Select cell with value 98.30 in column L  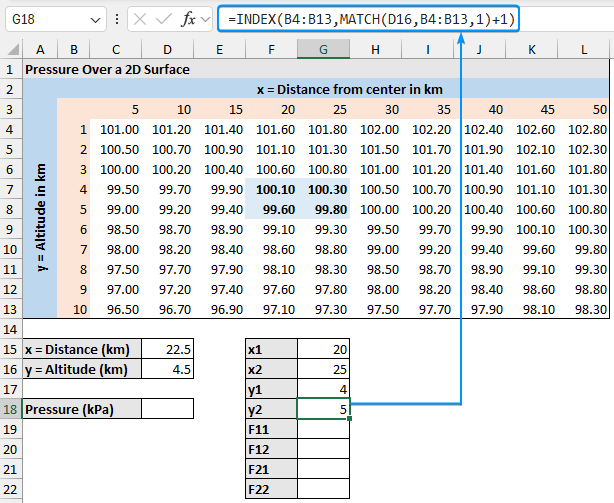point(583,309)
